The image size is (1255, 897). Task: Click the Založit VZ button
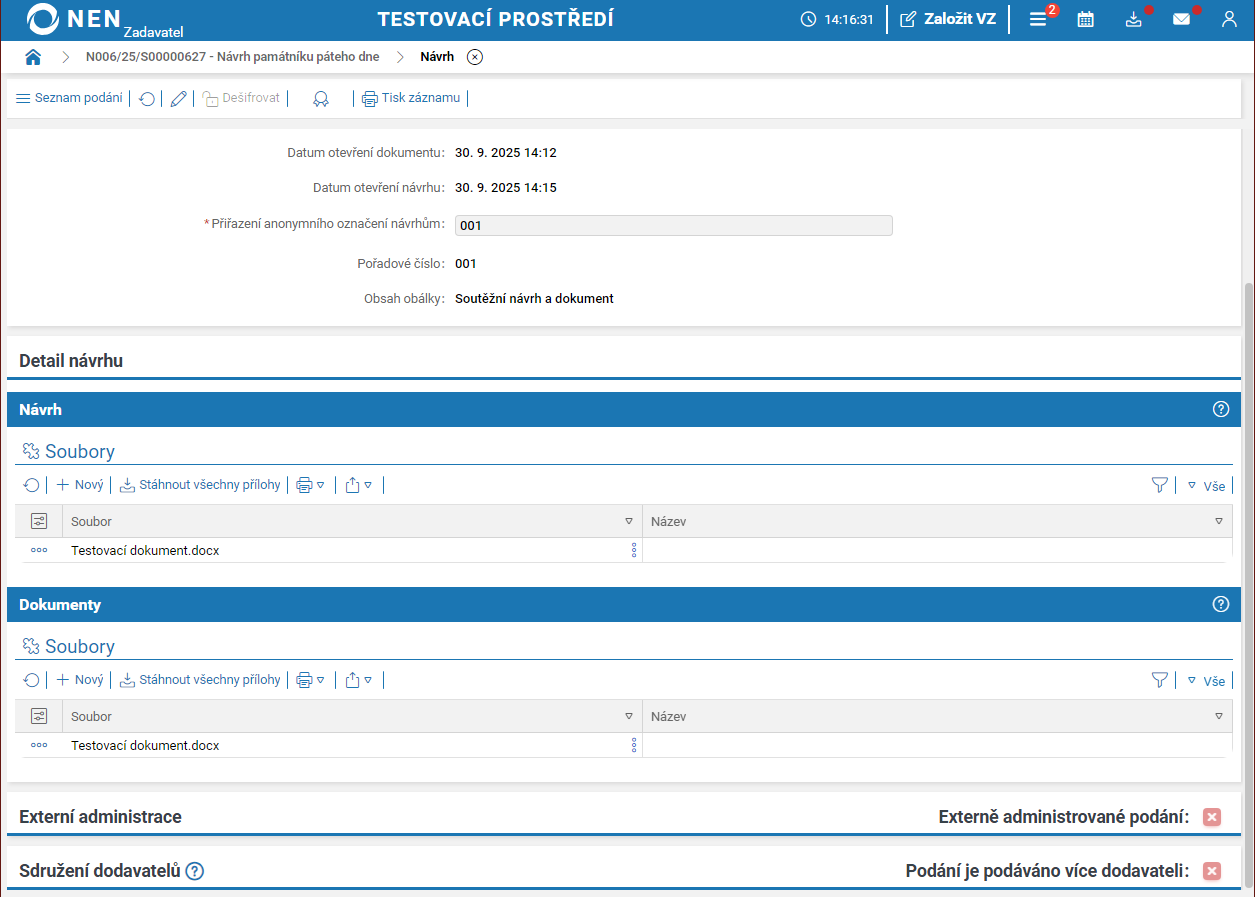pyautogui.click(x=948, y=19)
